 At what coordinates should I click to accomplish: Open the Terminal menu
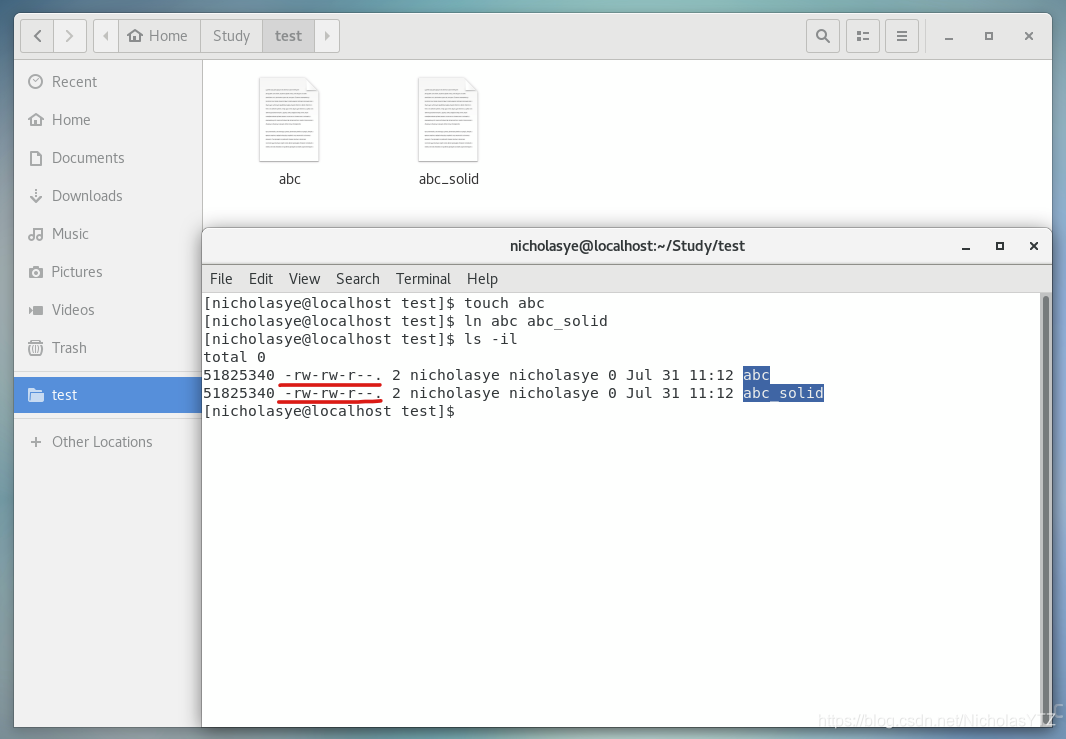coord(423,279)
